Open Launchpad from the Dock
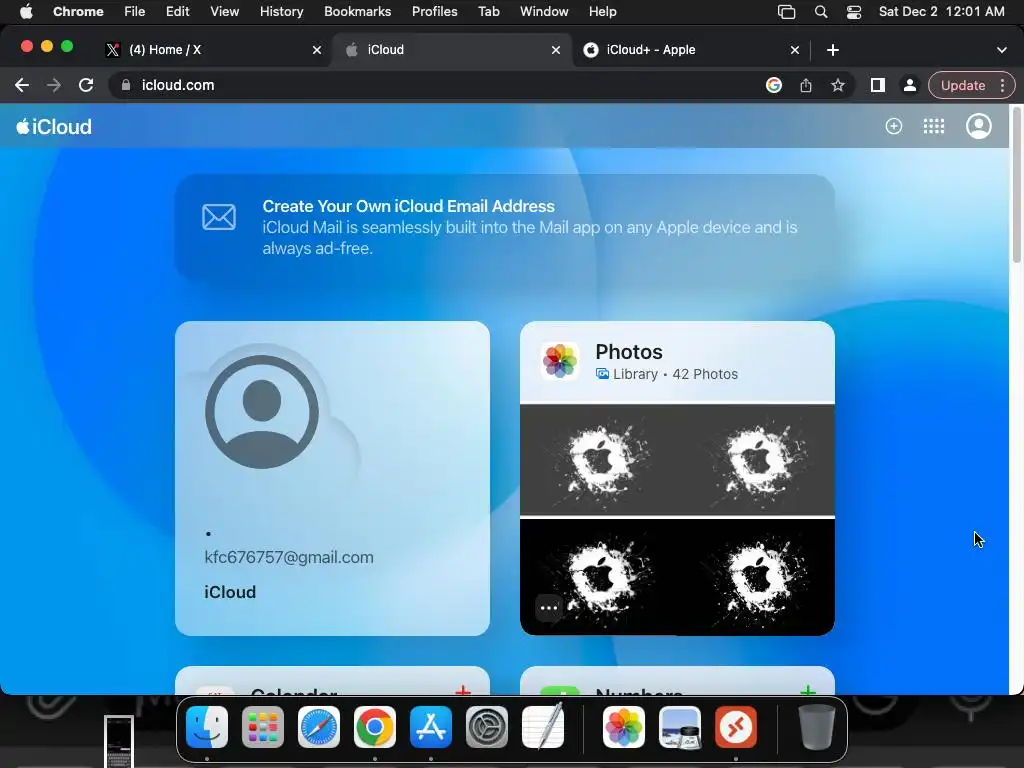1024x768 pixels. 263,727
